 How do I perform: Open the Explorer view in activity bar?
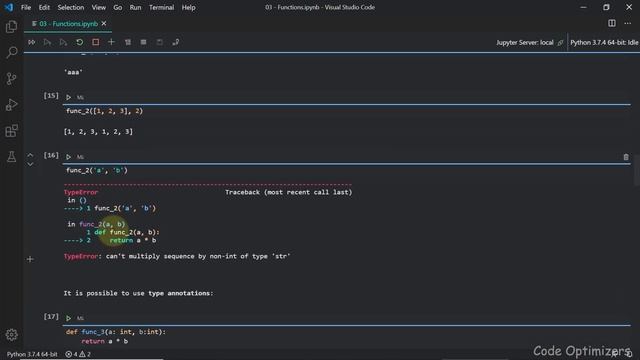[x=11, y=27]
